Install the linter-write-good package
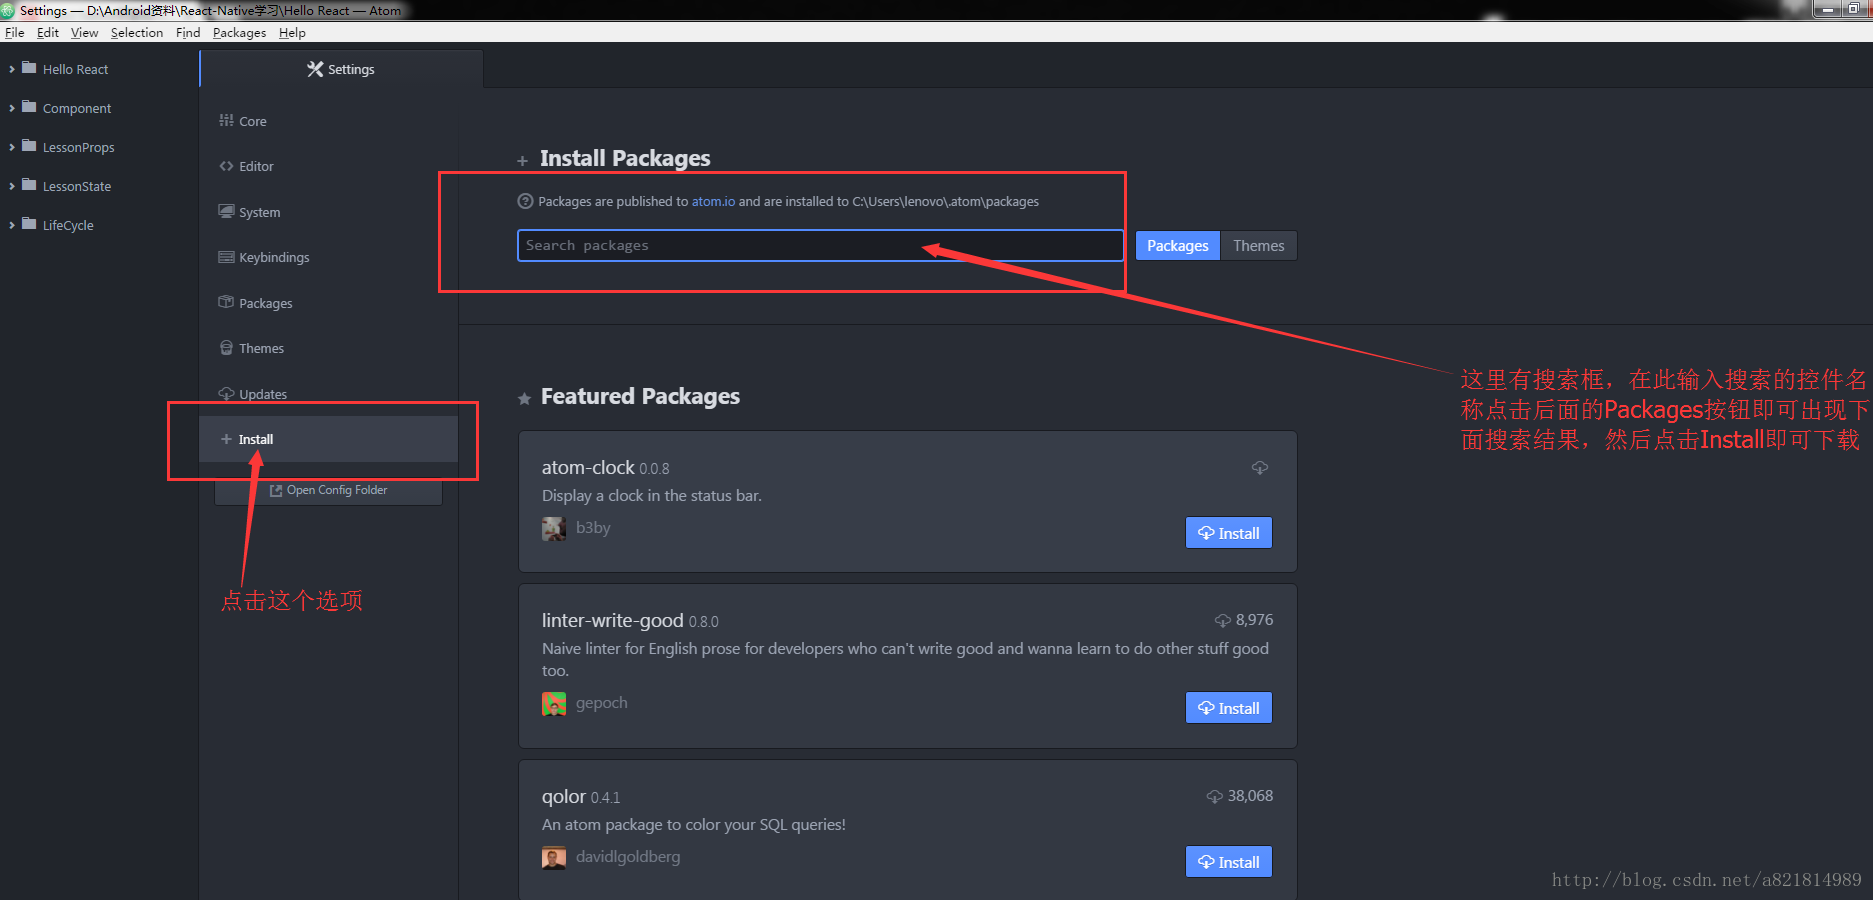The width and height of the screenshot is (1873, 900). click(1229, 708)
